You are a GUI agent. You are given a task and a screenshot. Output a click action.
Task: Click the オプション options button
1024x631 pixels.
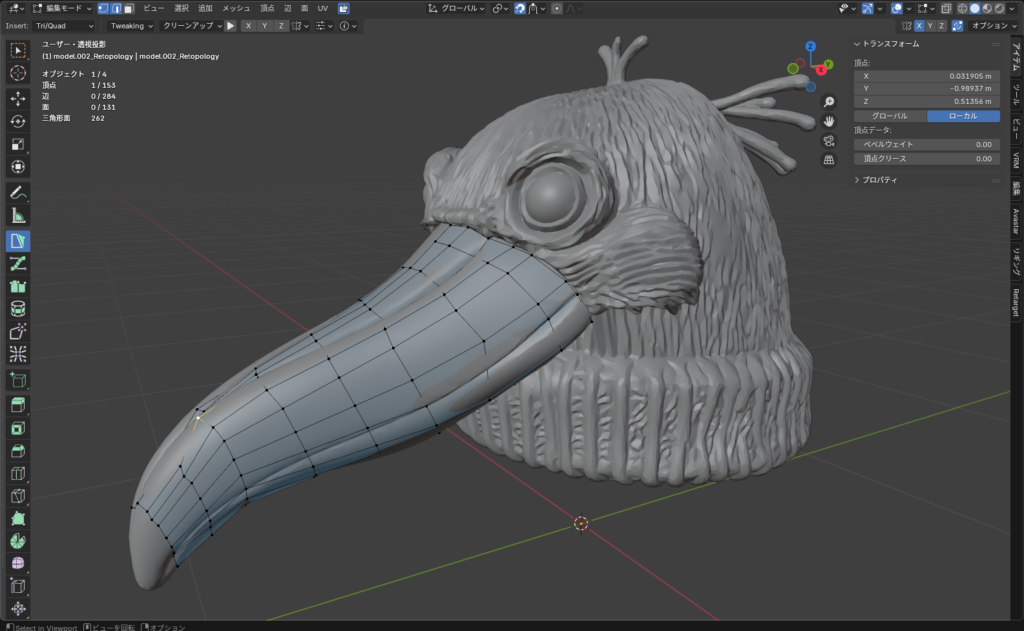click(992, 25)
